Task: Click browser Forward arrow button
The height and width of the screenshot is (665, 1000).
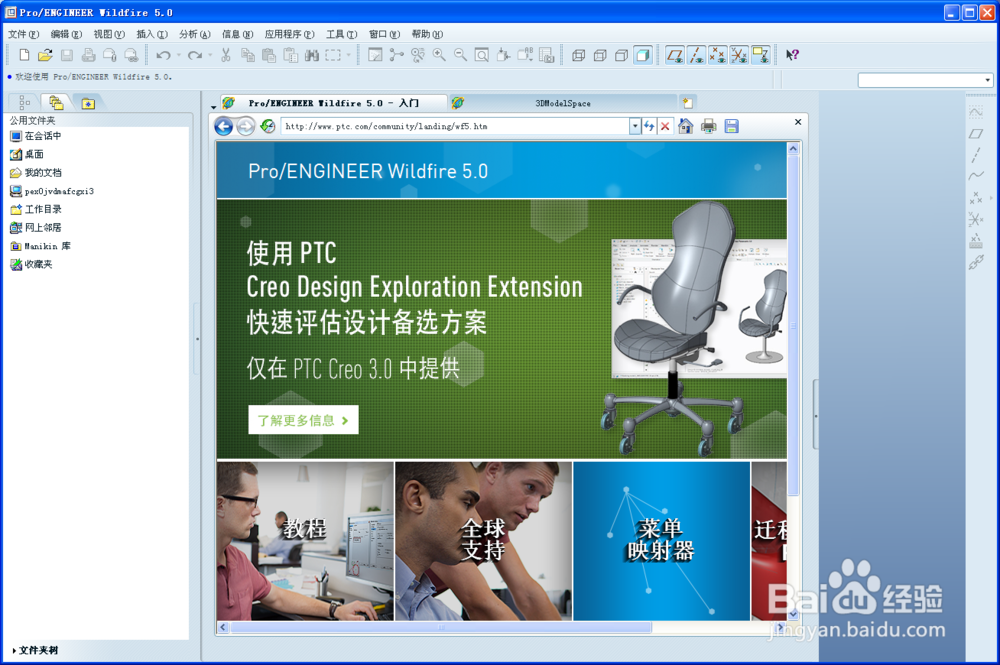Action: tap(246, 126)
